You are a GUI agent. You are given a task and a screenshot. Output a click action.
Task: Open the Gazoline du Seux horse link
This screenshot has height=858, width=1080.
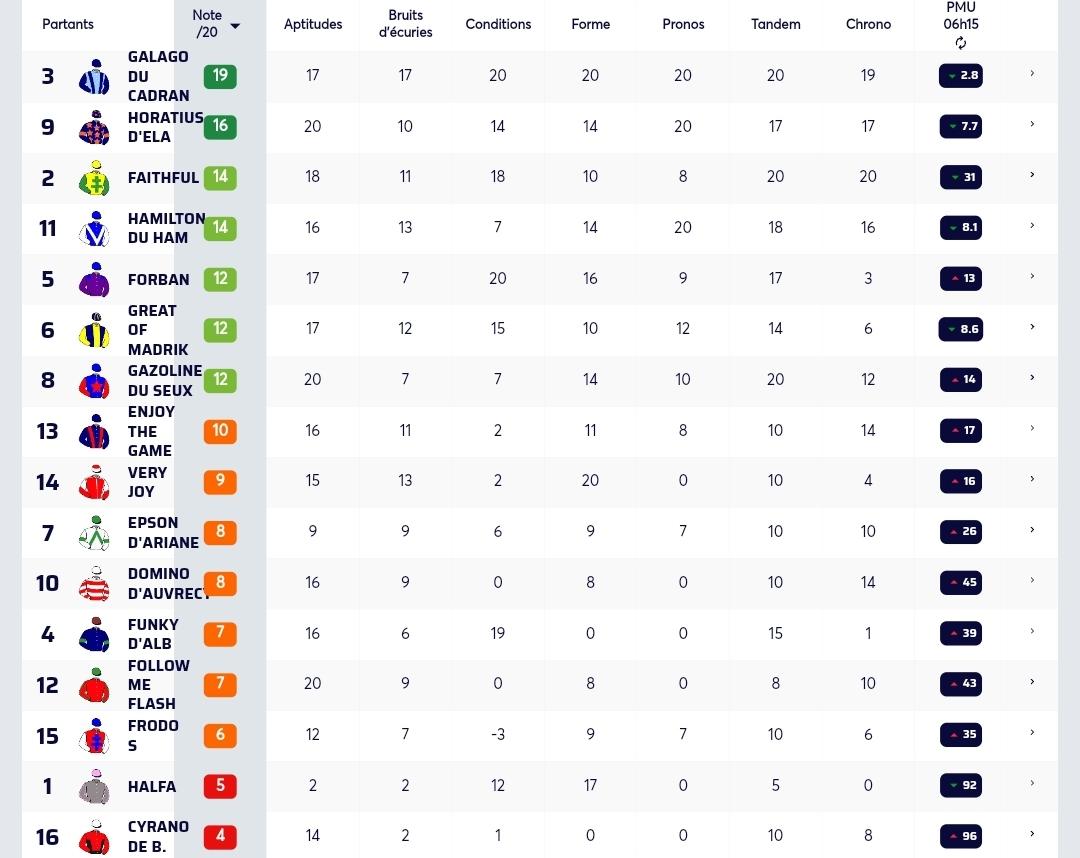[165, 381]
